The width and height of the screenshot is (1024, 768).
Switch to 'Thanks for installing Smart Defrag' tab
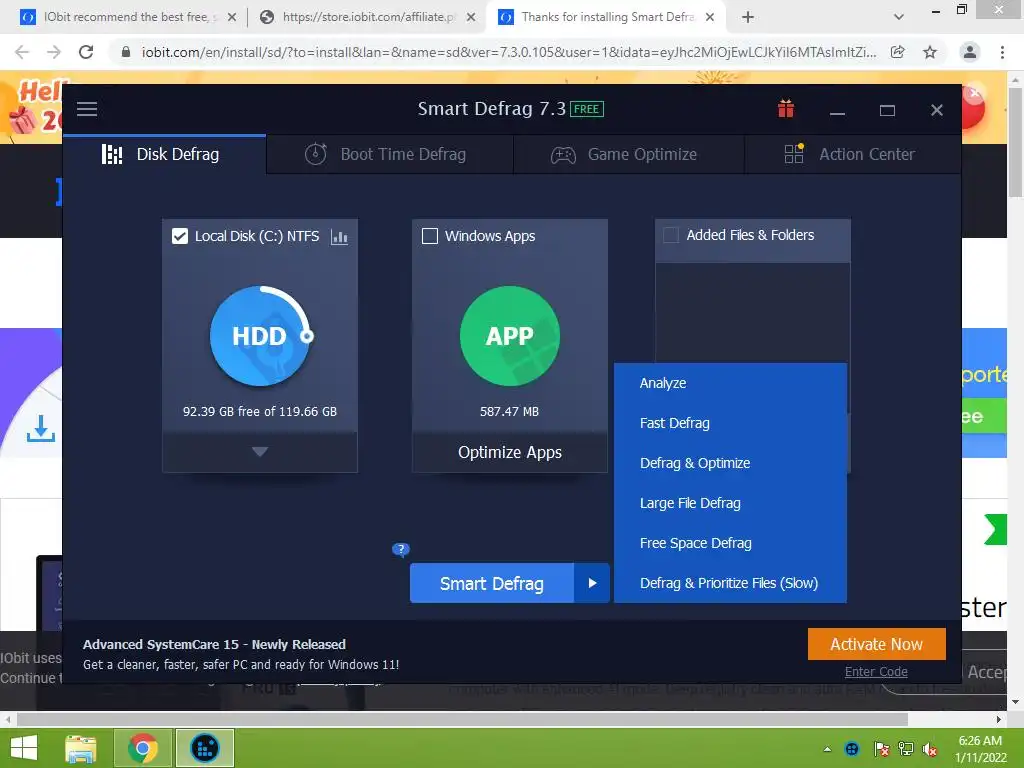point(607,17)
